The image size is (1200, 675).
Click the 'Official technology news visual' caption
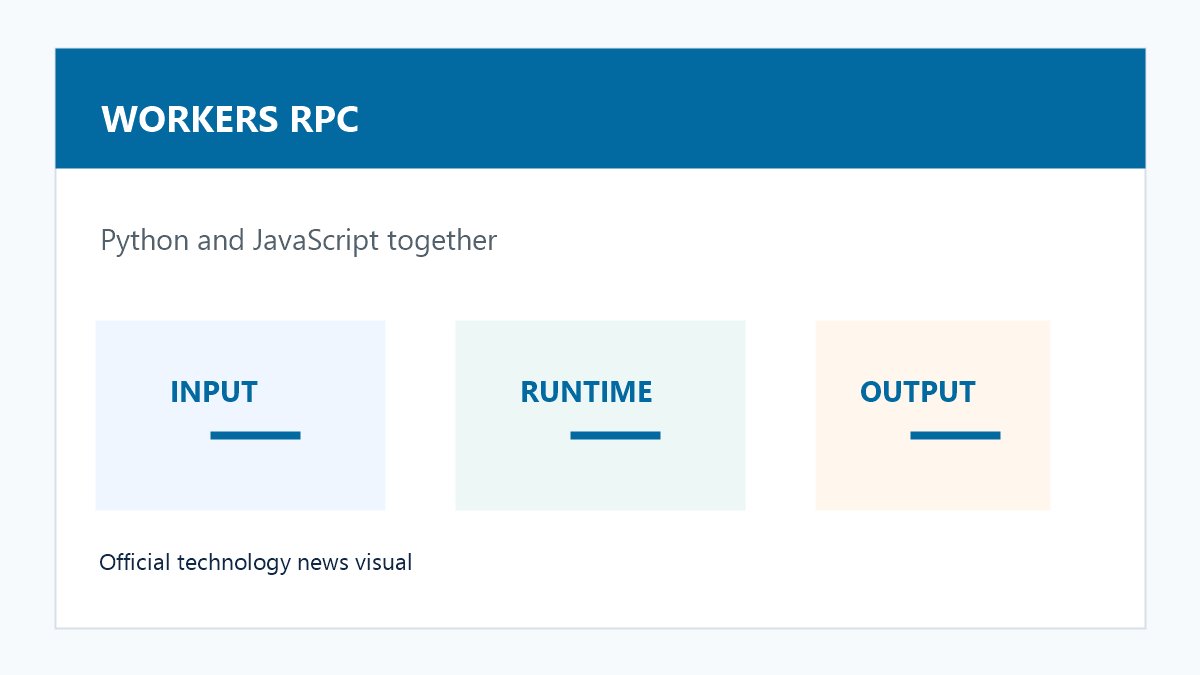[x=255, y=563]
